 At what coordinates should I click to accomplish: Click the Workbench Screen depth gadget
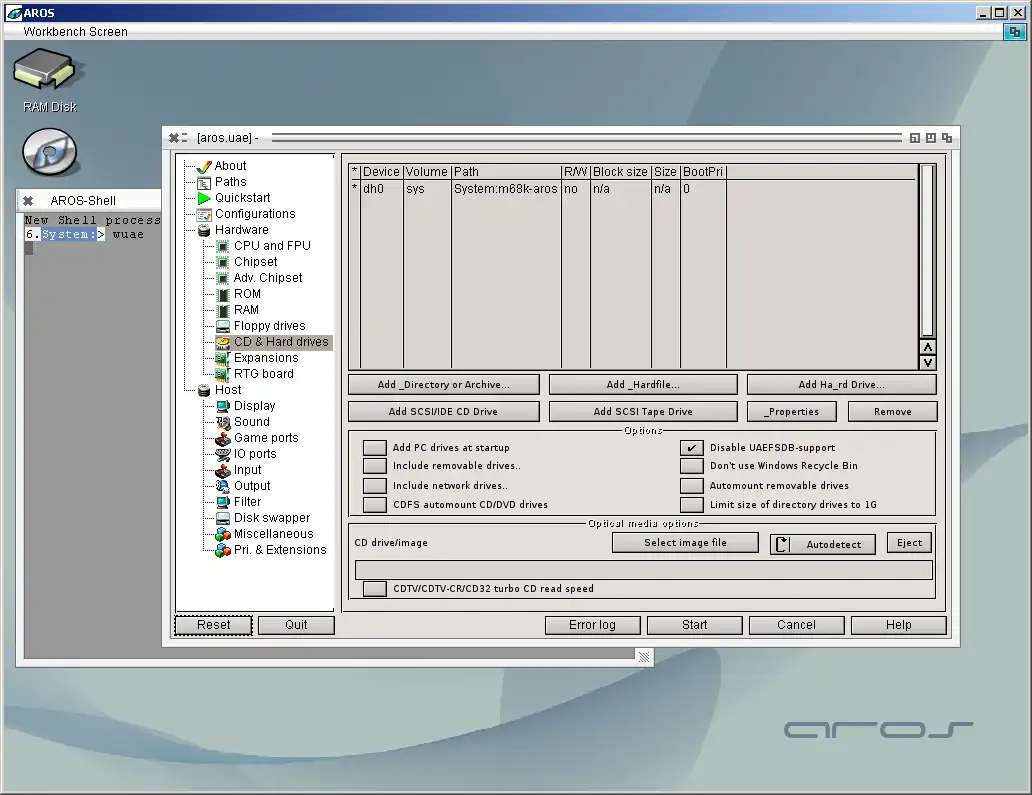(x=1014, y=32)
